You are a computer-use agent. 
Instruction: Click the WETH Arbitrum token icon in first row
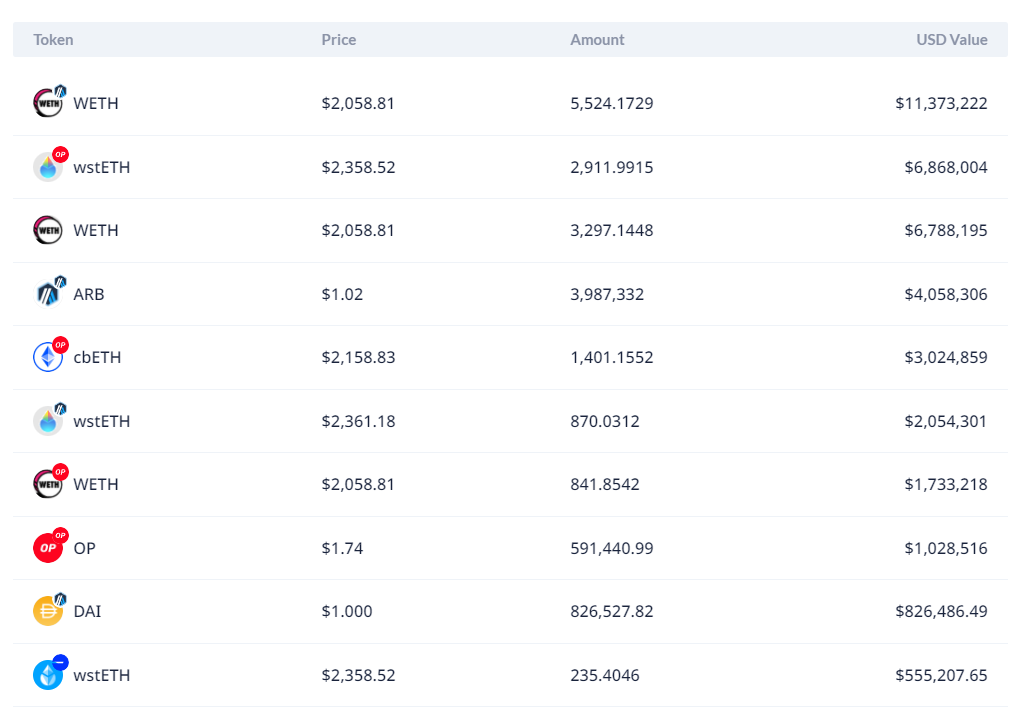coord(48,103)
